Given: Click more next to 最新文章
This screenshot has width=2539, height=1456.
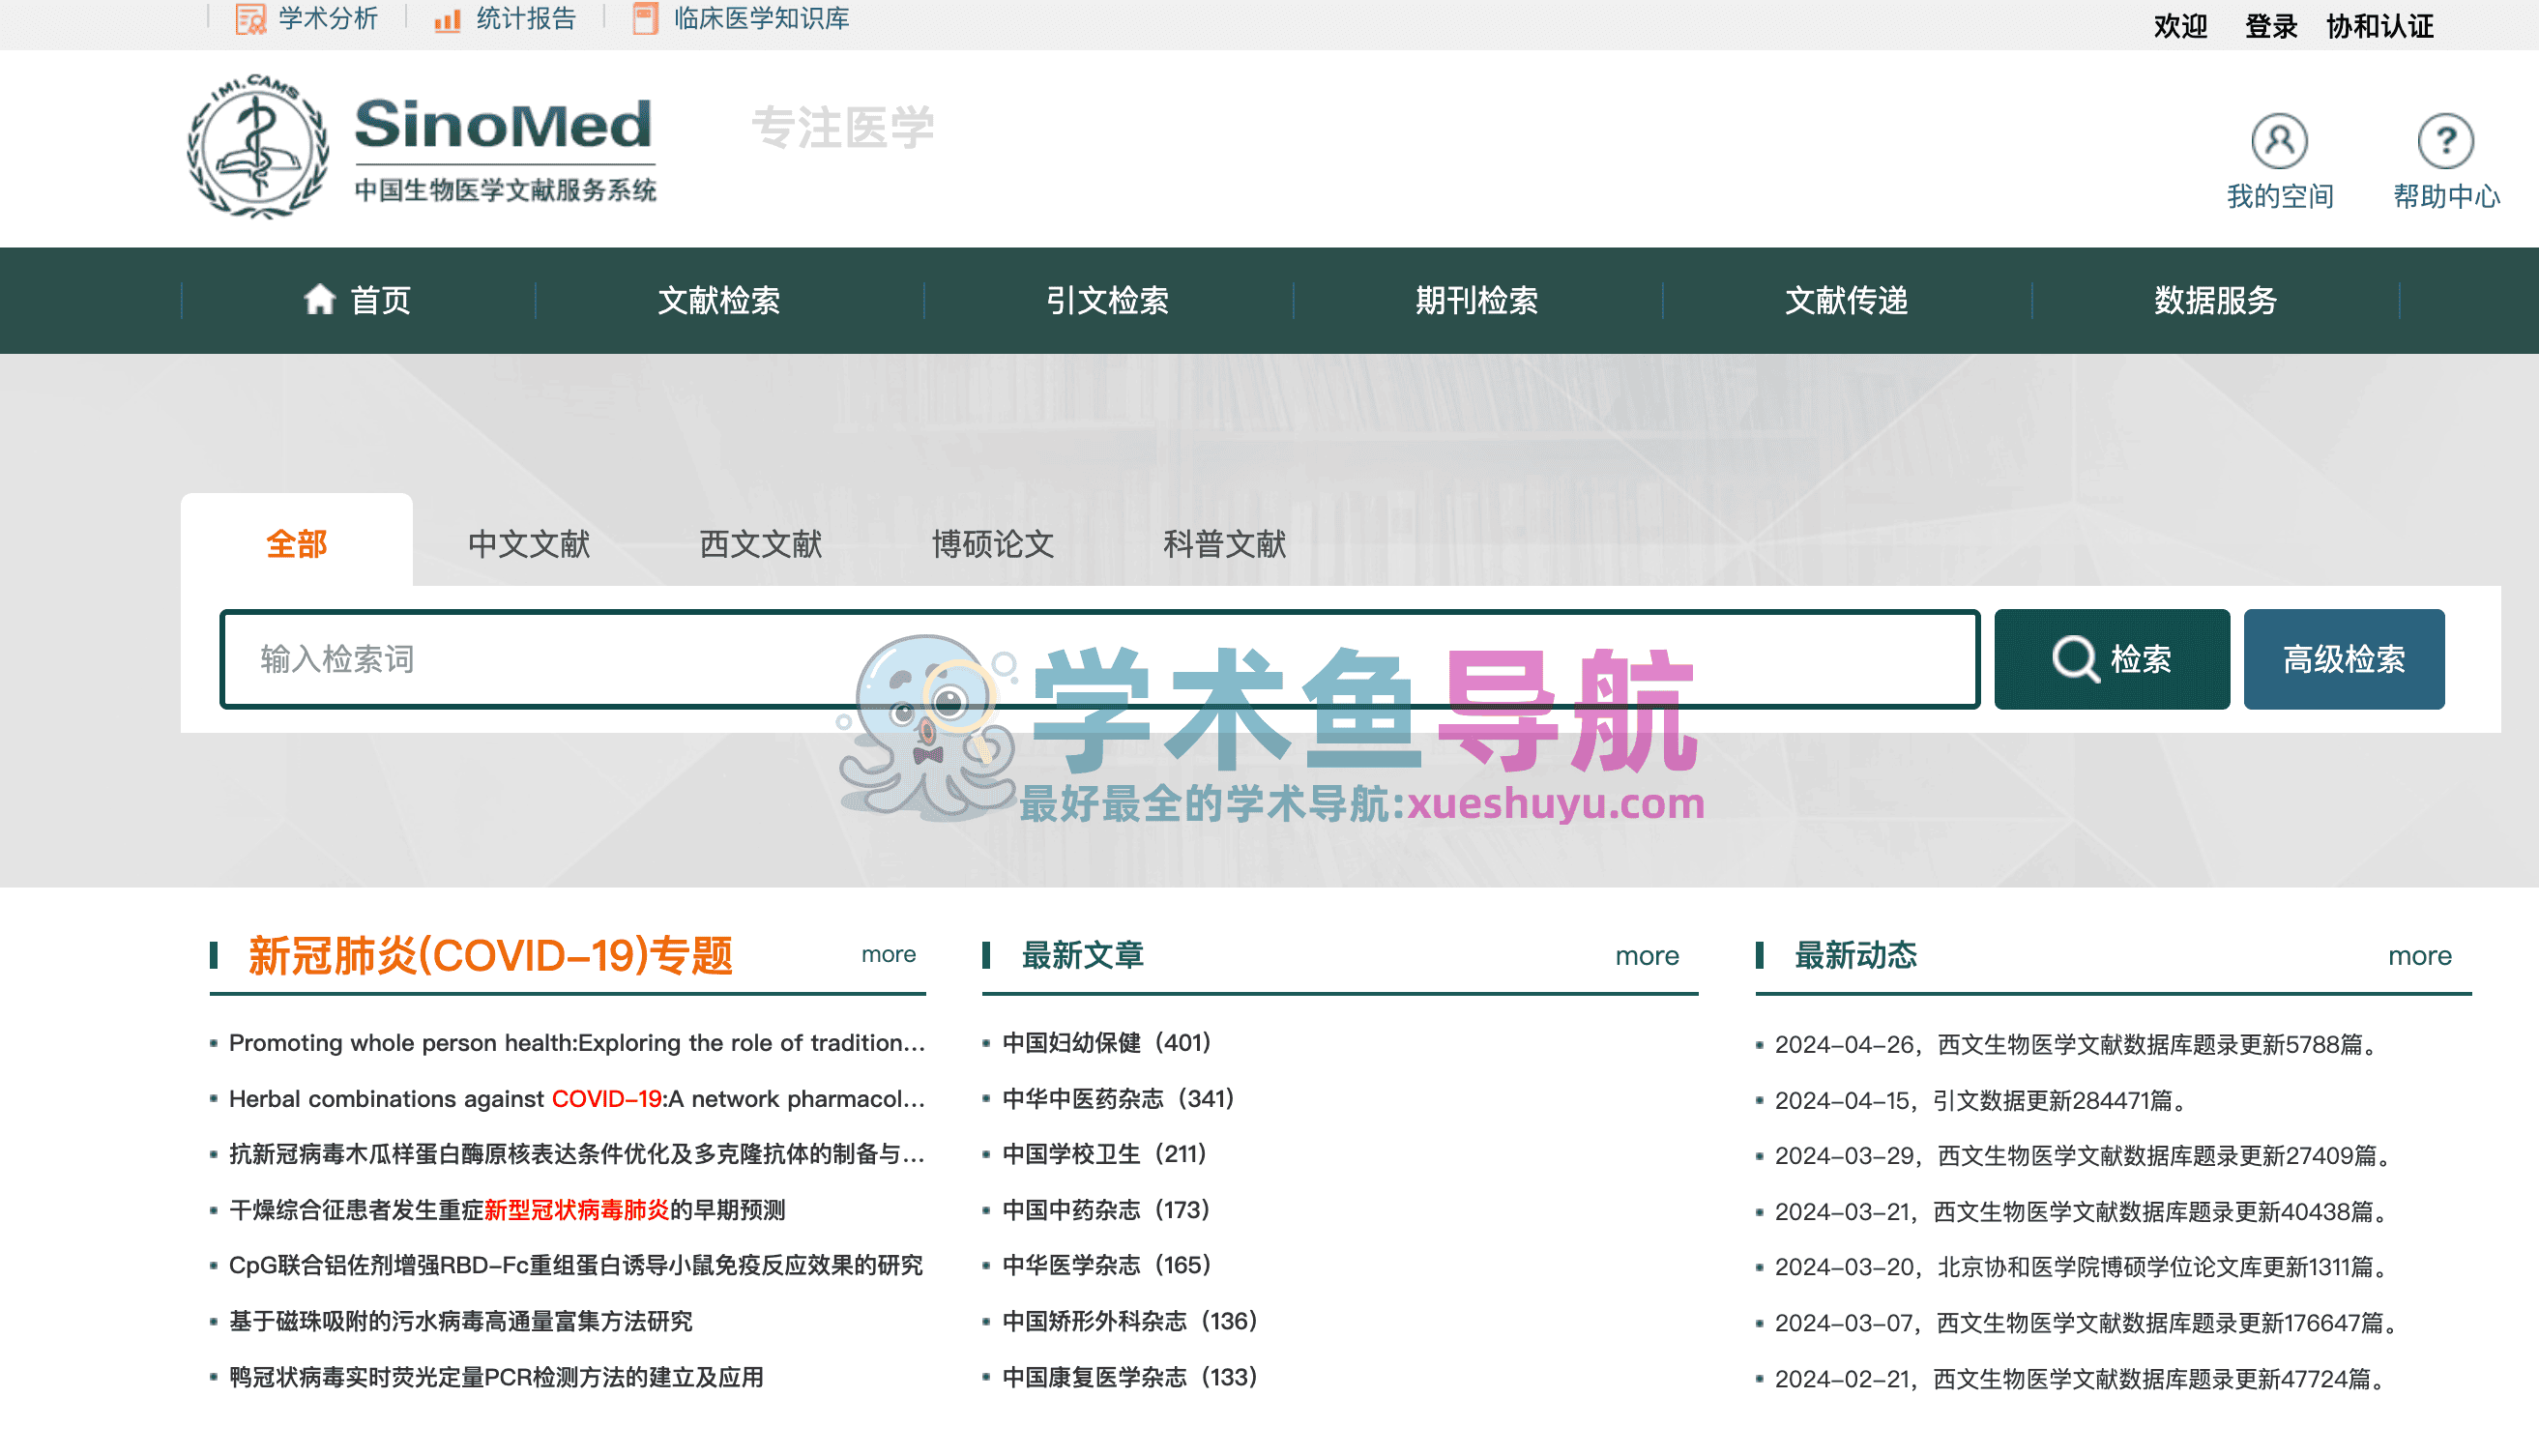Looking at the screenshot, I should click(1646, 956).
